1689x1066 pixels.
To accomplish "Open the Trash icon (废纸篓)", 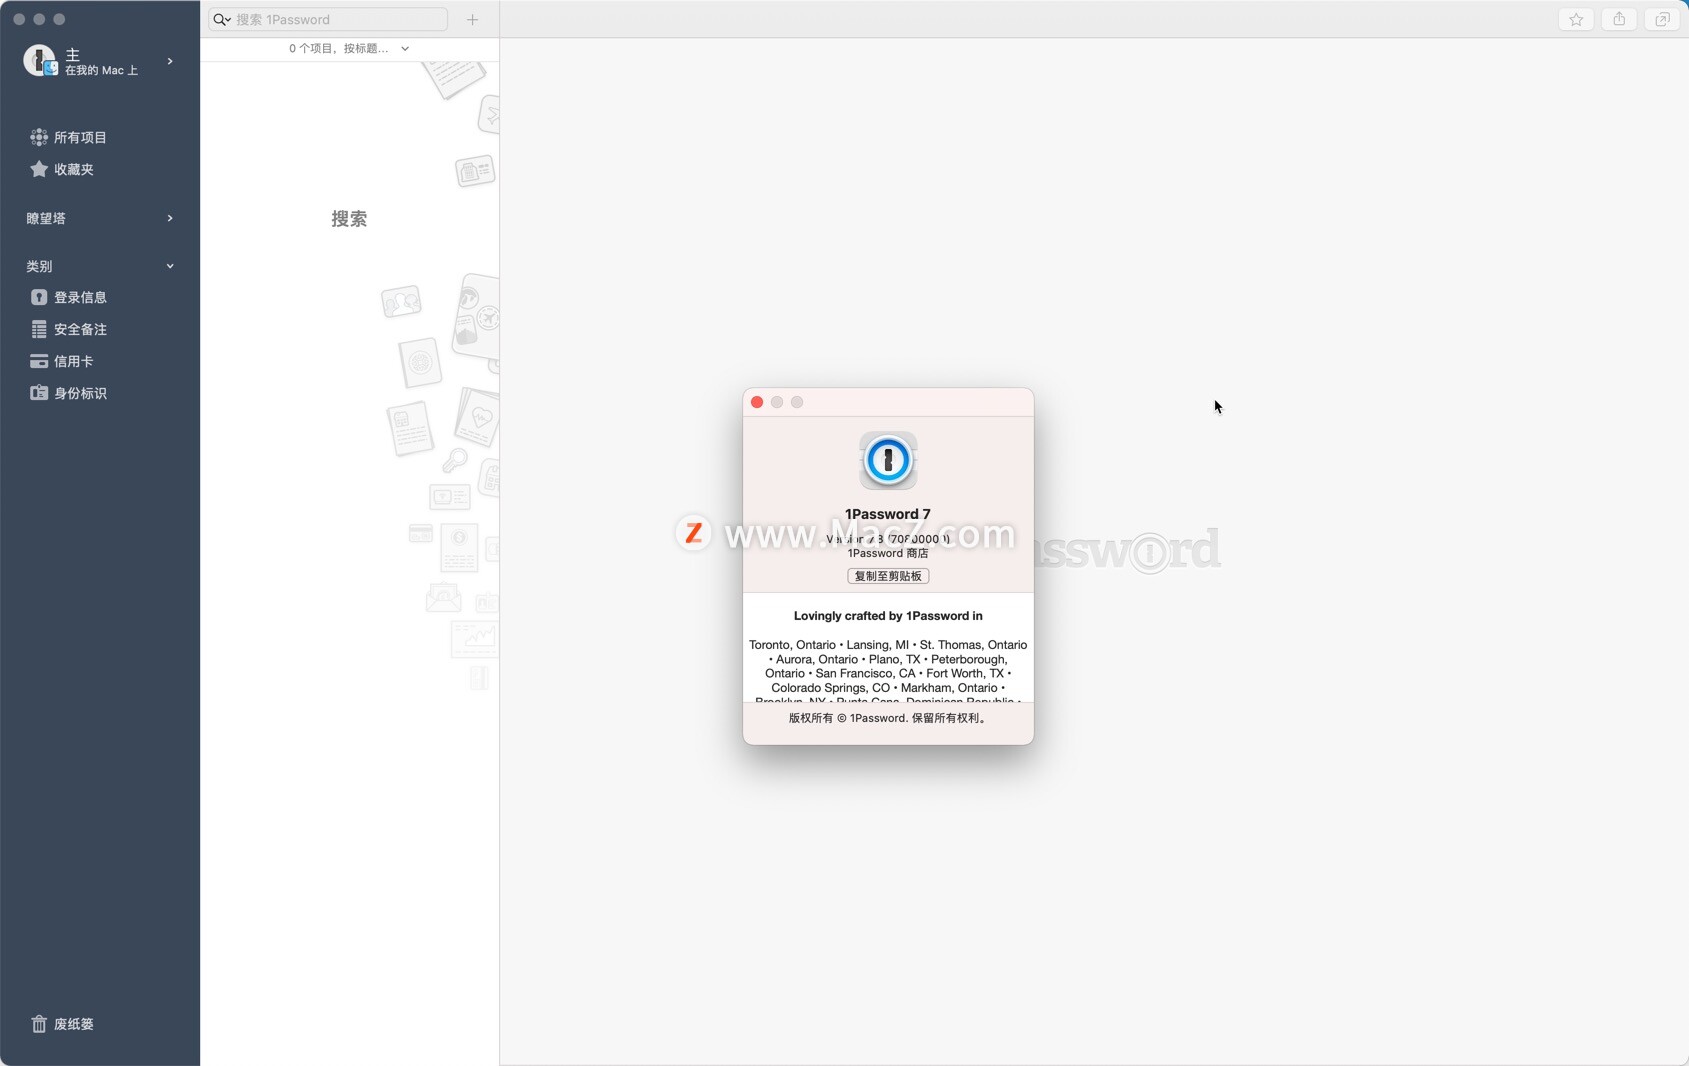I will point(39,1024).
